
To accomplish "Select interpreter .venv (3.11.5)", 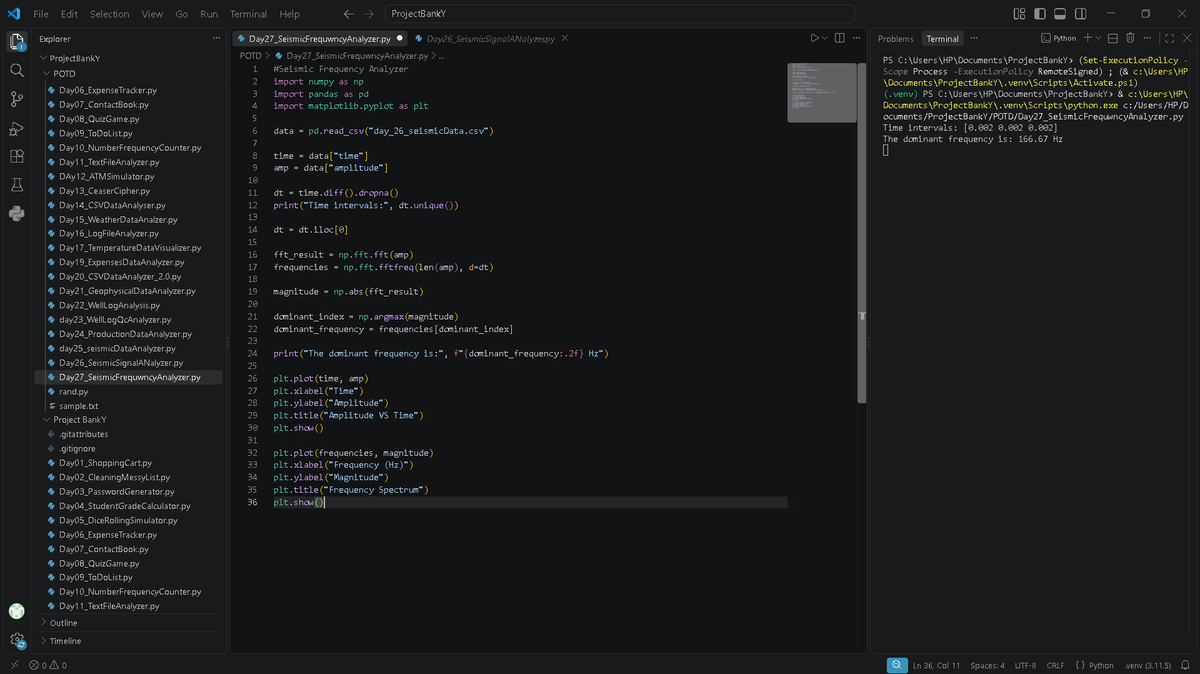I will [x=1146, y=665].
